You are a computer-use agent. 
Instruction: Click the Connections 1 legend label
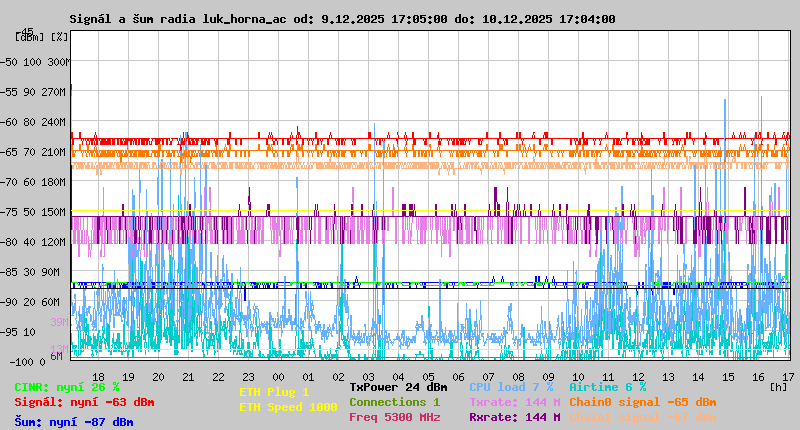tap(394, 402)
